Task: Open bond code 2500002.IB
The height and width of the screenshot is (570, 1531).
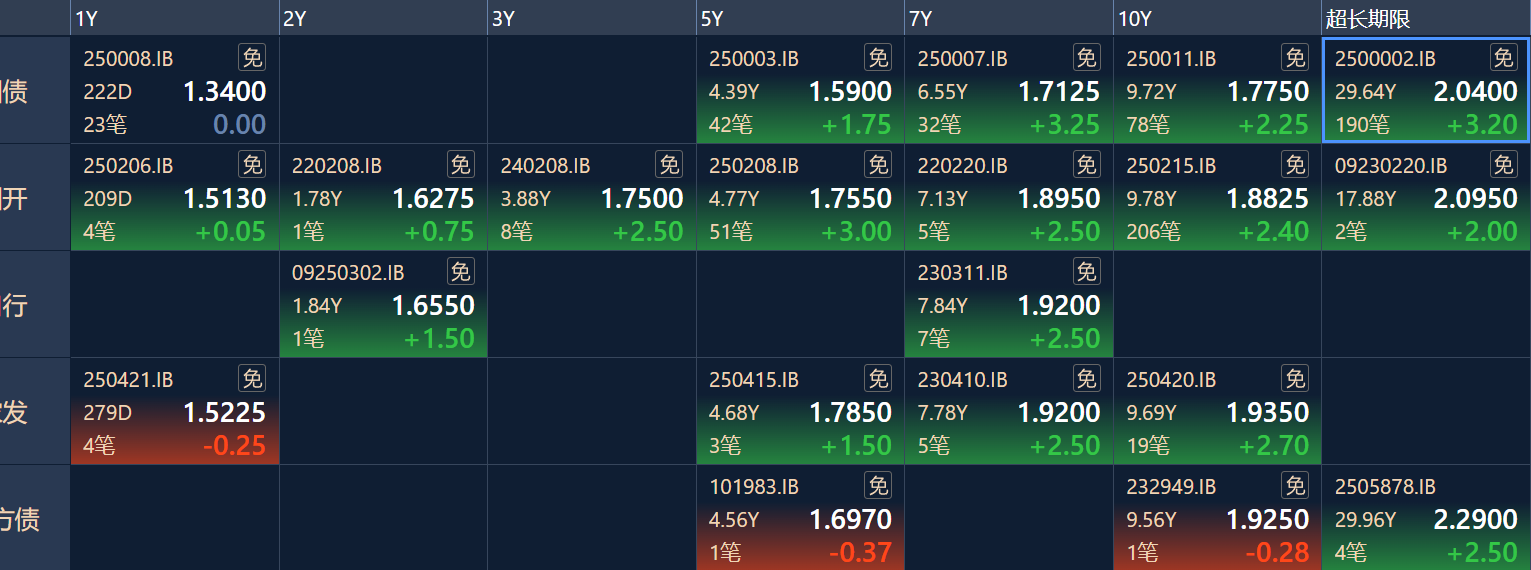Action: coord(1385,59)
